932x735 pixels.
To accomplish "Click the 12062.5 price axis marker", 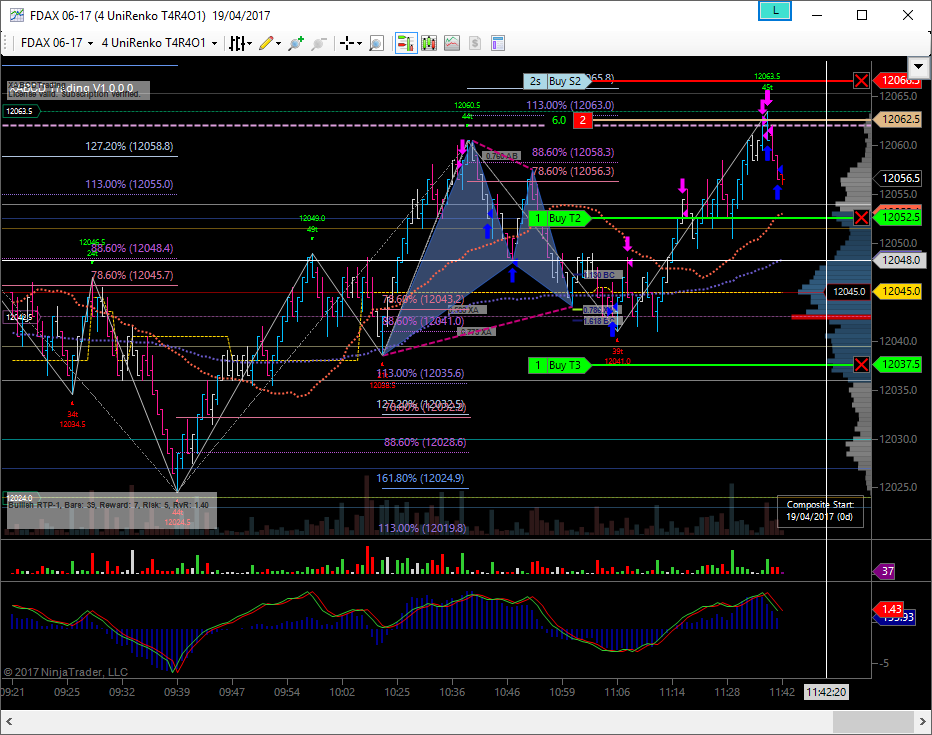I will 898,119.
